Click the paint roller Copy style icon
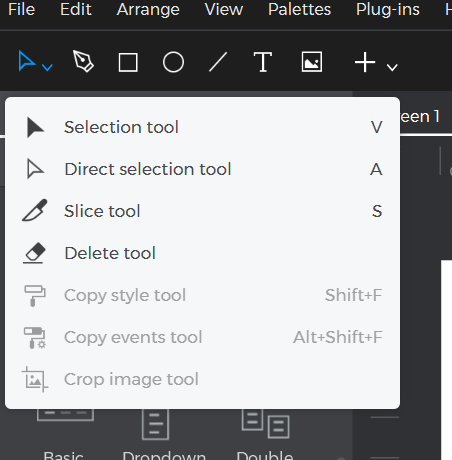 pos(35,295)
